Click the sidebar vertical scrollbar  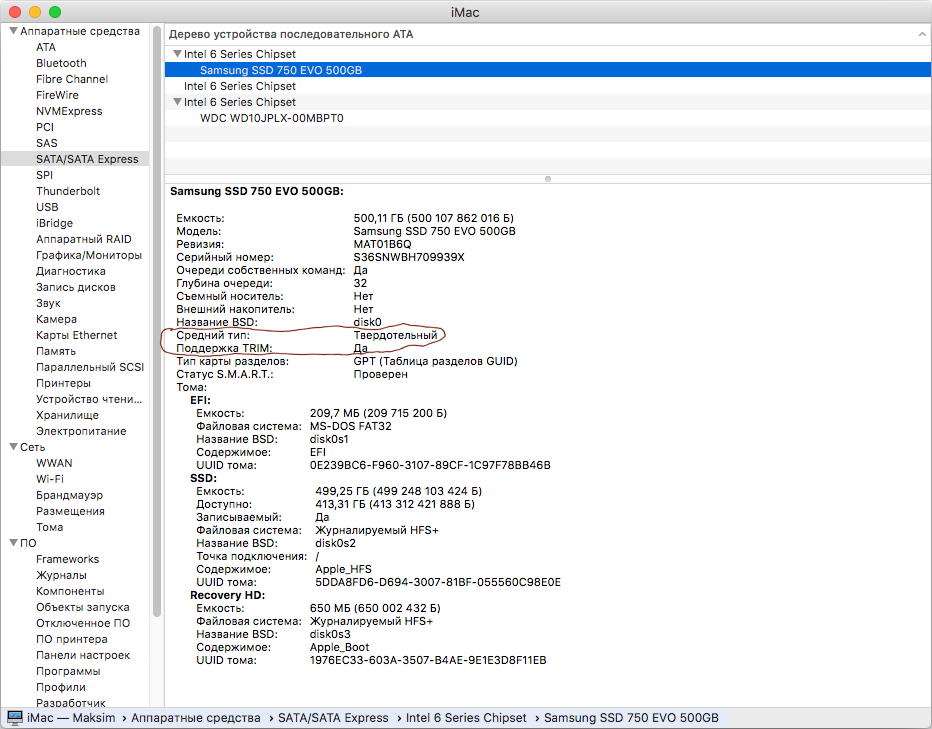[157, 321]
